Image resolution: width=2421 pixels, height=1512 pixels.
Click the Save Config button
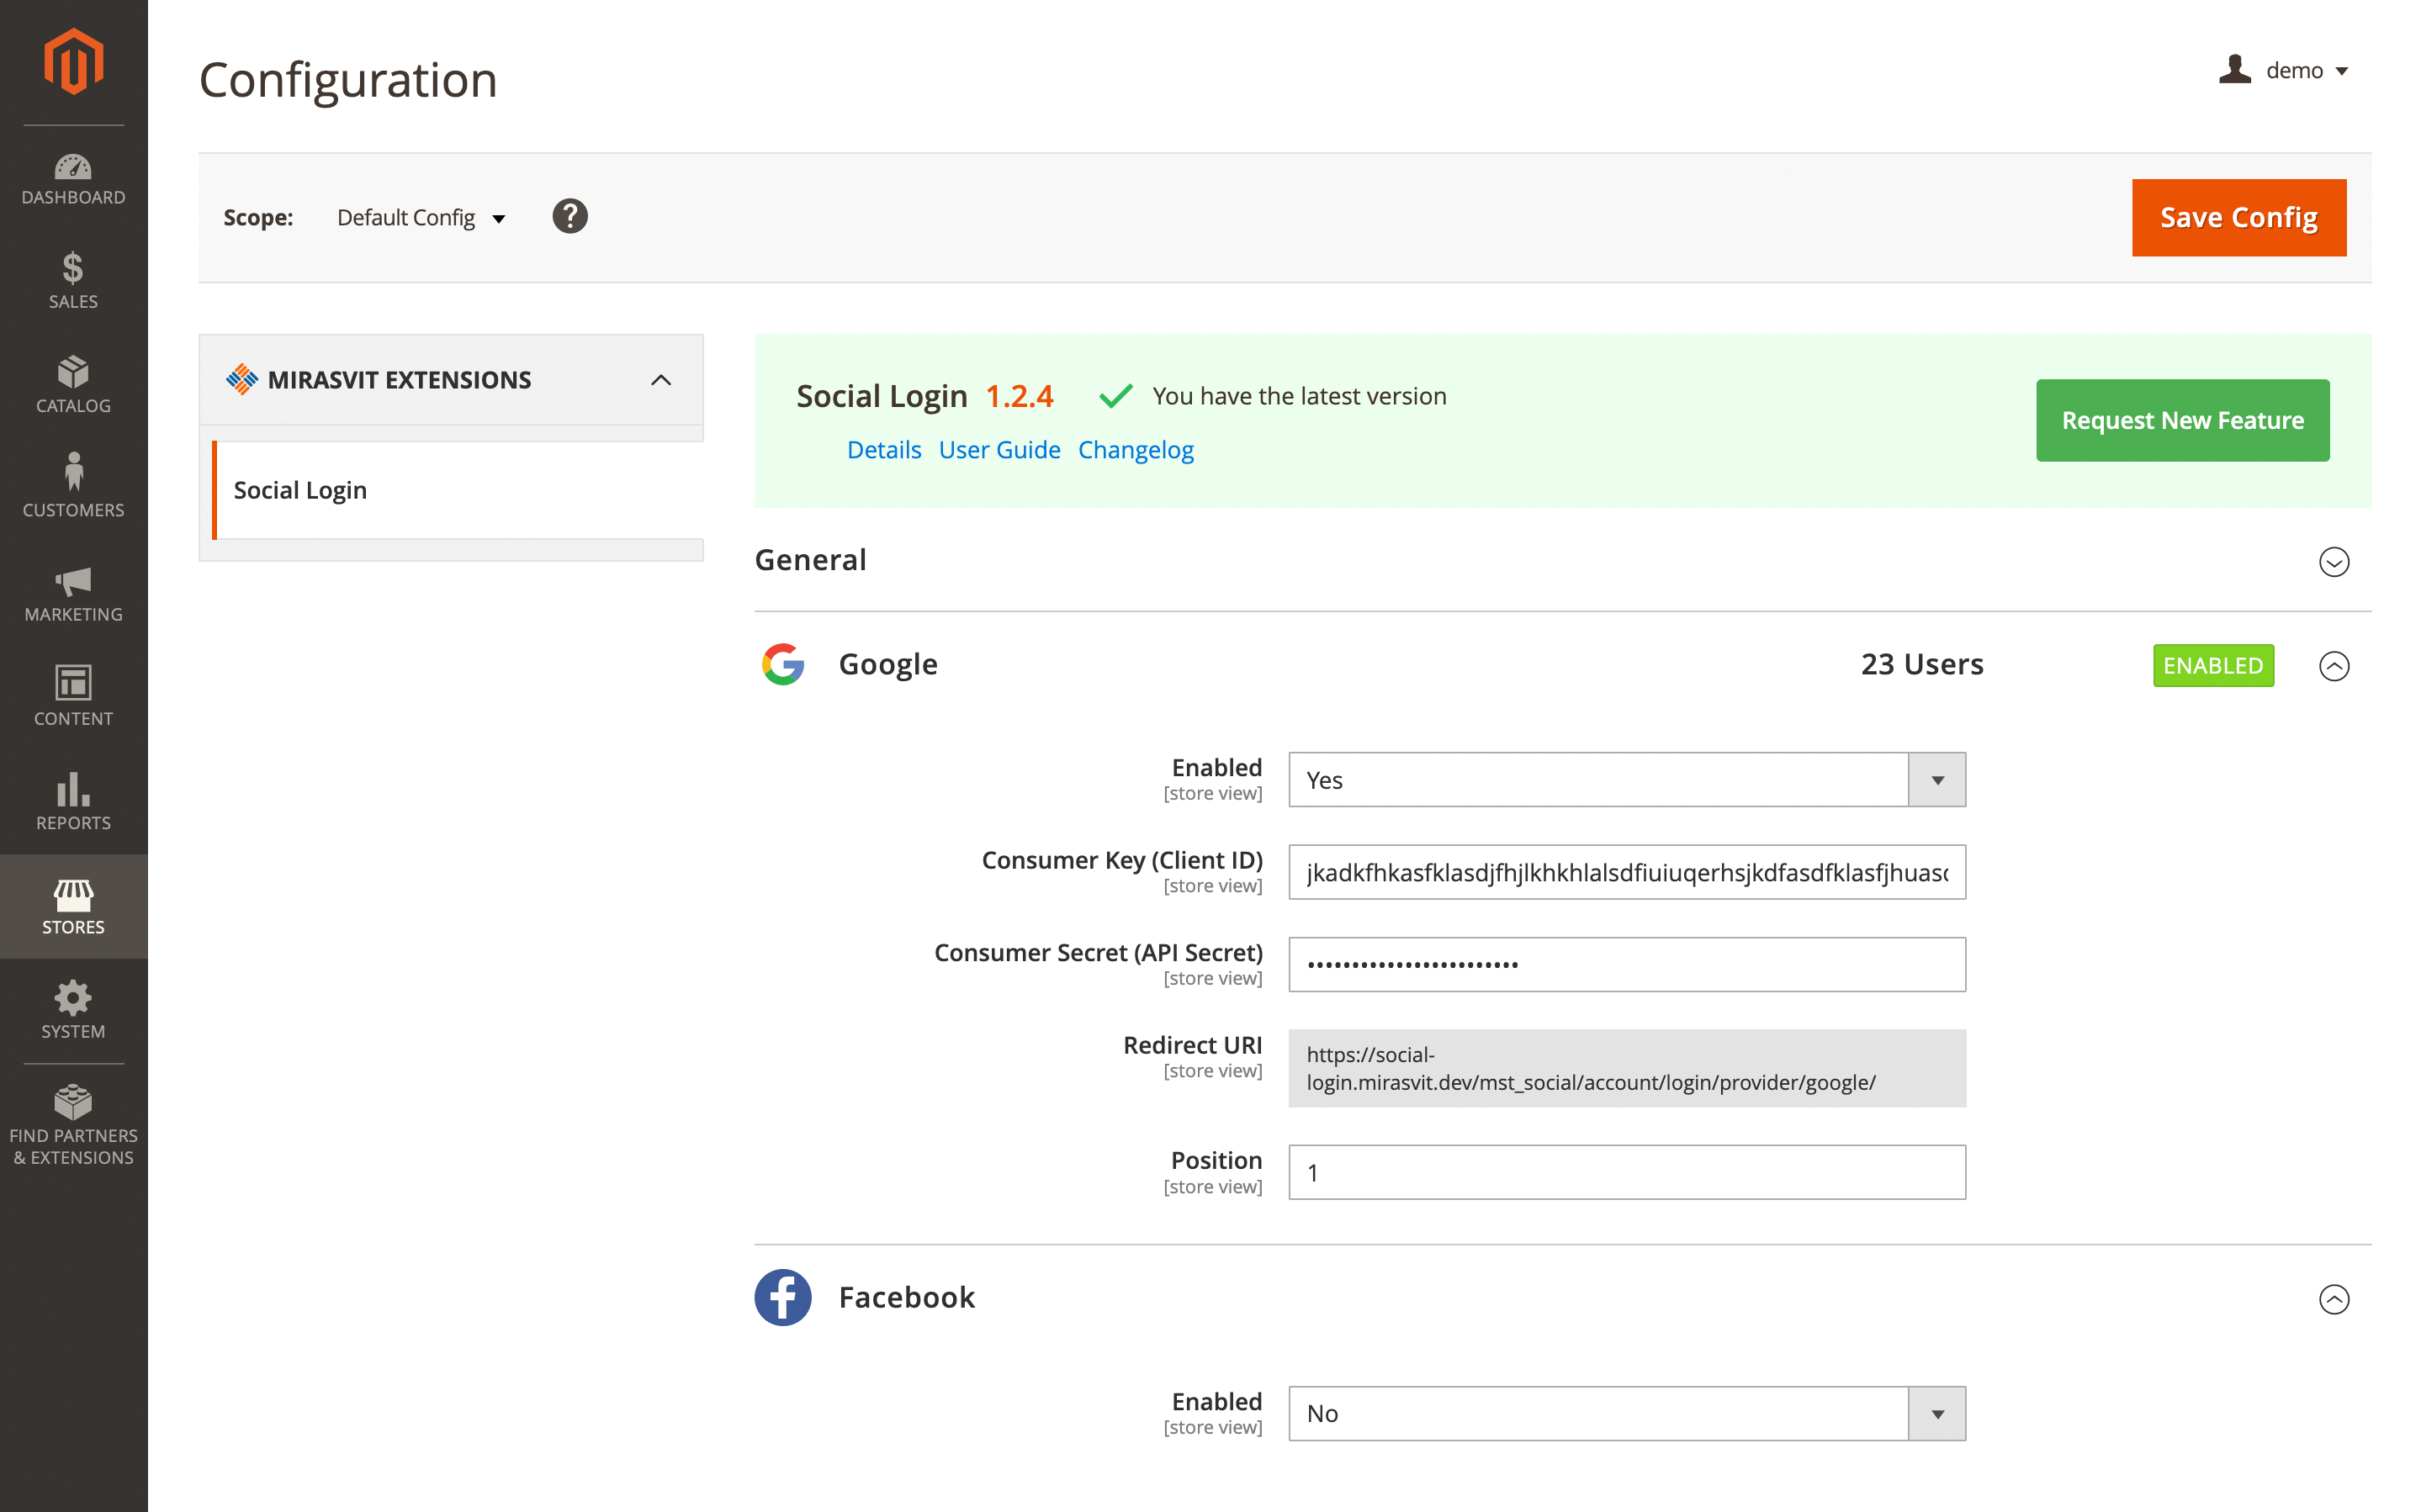(x=2238, y=218)
